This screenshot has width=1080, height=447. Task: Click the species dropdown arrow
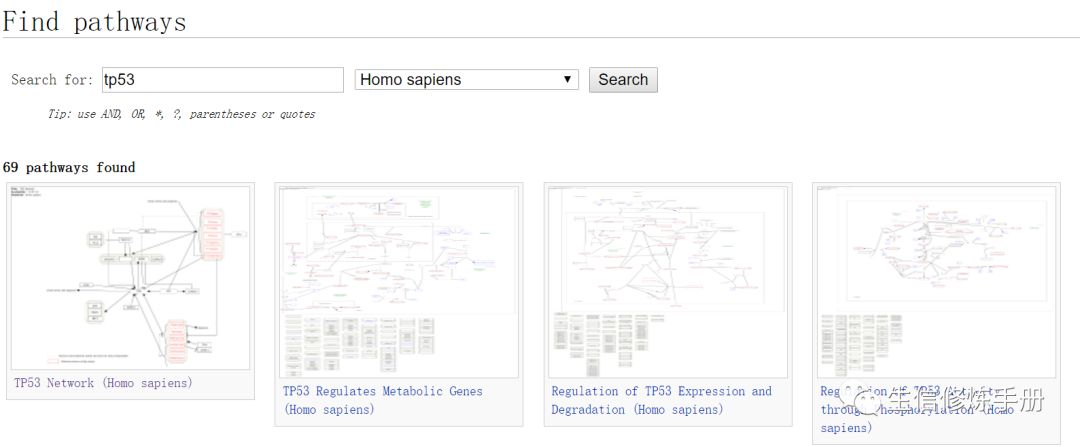point(567,80)
